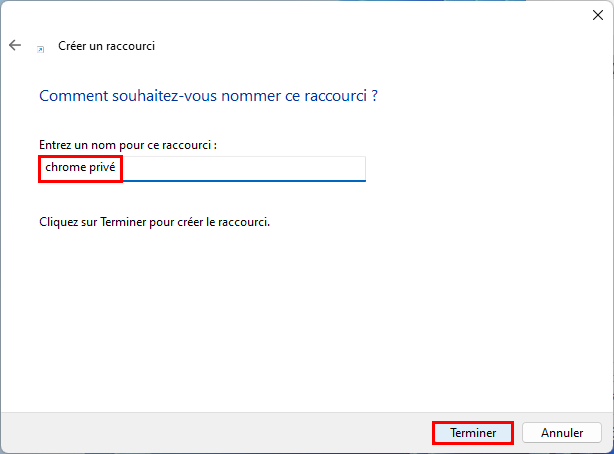Cancel the wizard with Annuler
The width and height of the screenshot is (614, 454).
[x=562, y=433]
